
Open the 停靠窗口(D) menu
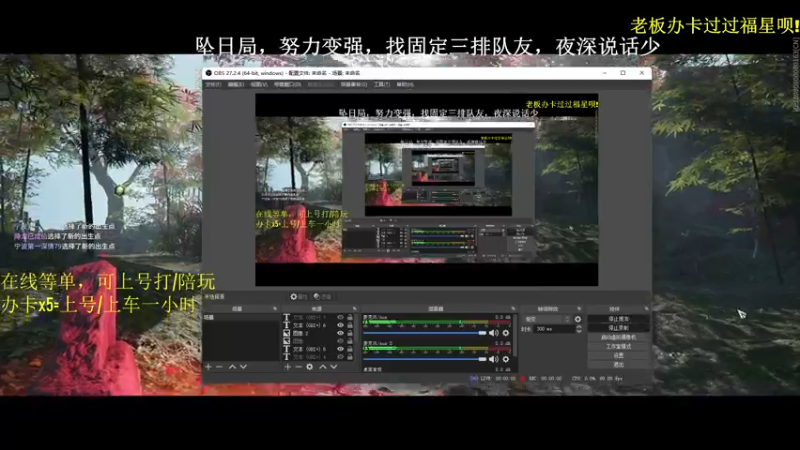[288, 84]
